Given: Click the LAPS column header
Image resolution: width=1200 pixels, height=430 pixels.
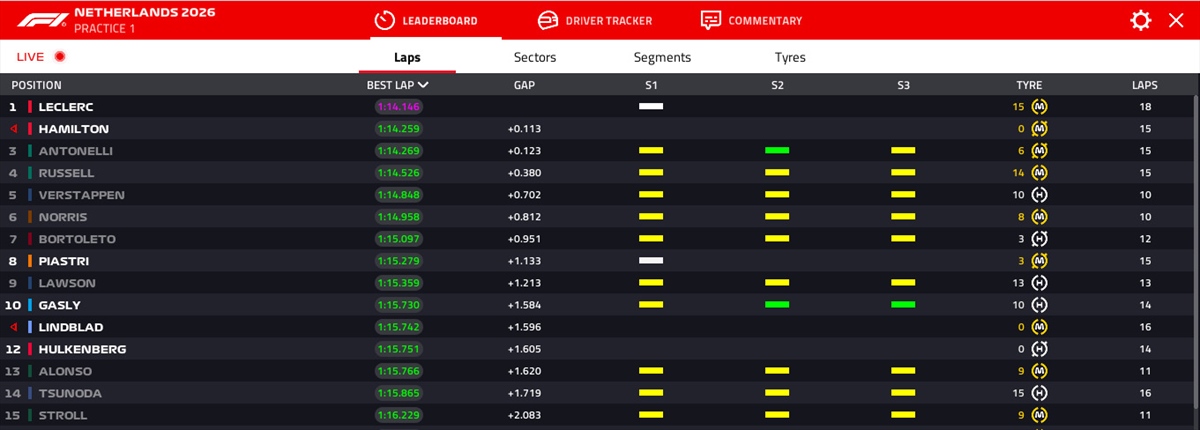Looking at the screenshot, I should [1145, 85].
